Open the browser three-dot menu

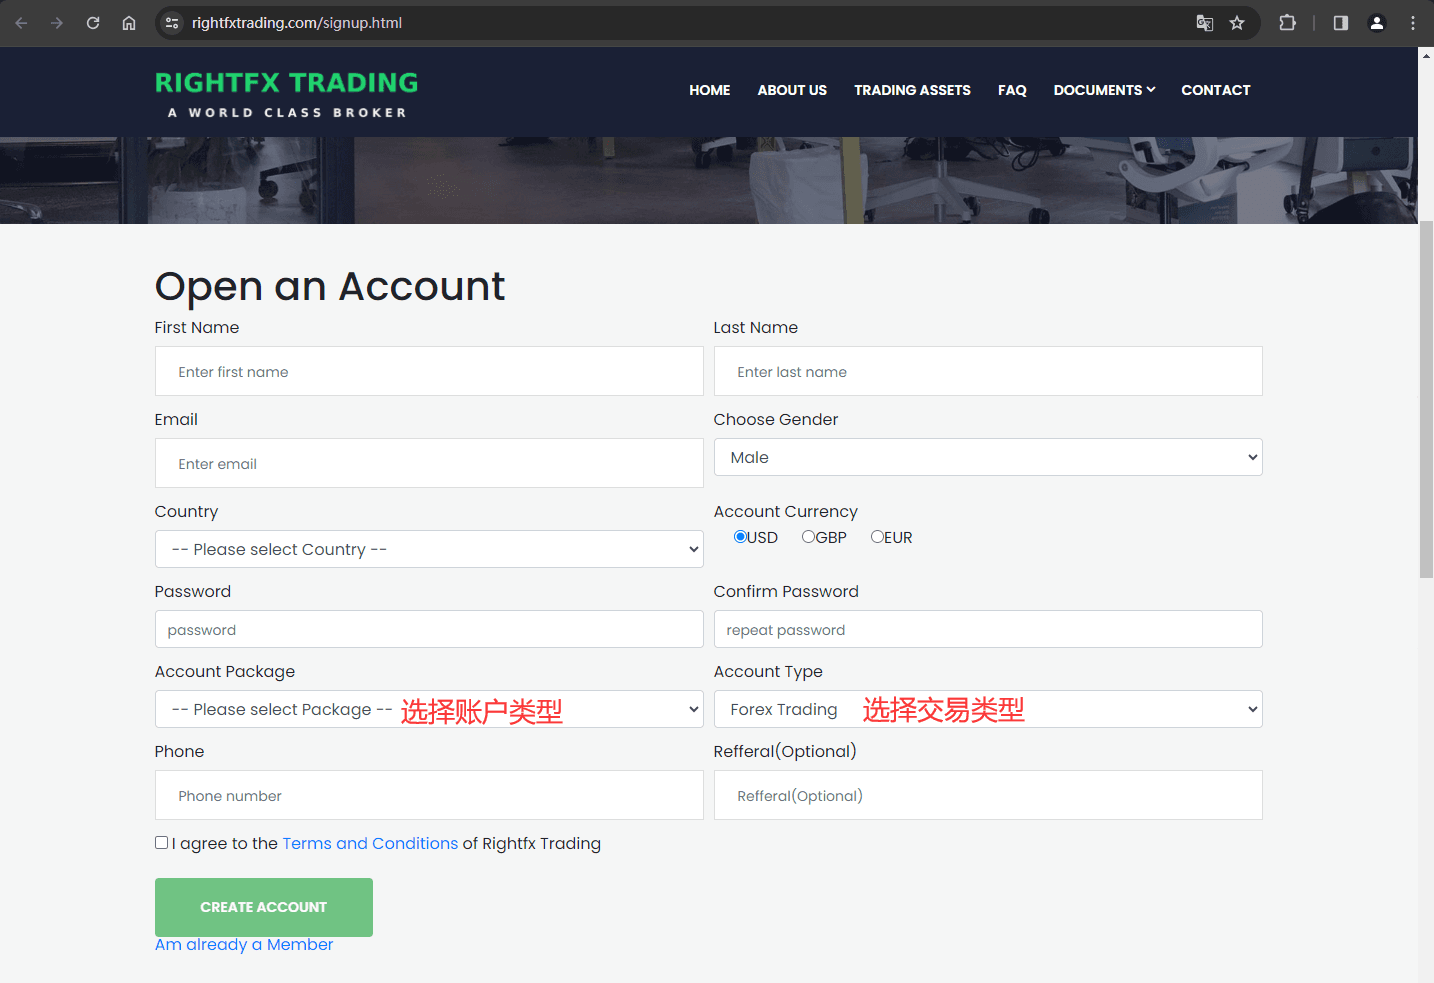[x=1413, y=23]
